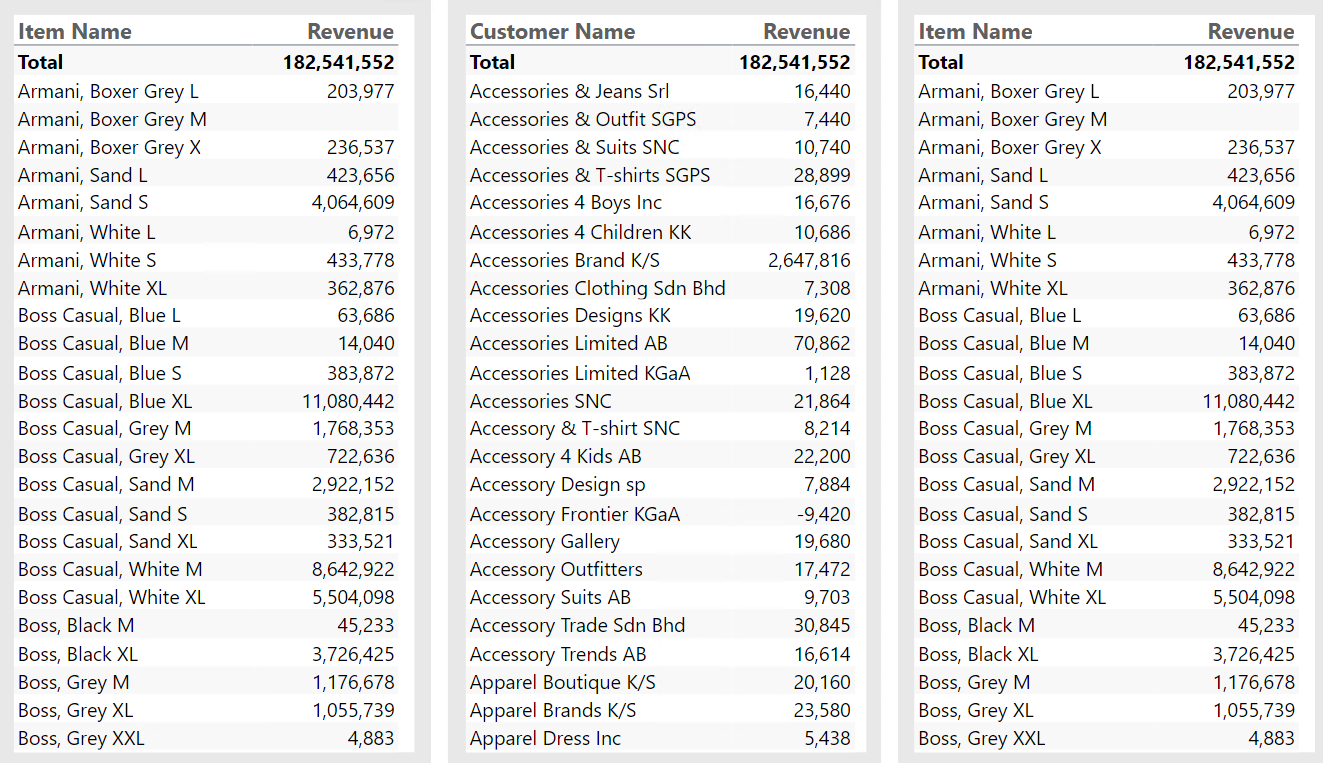The width and height of the screenshot is (1323, 763).
Task: Click Armani, Sand L in right table
Action: click(983, 175)
